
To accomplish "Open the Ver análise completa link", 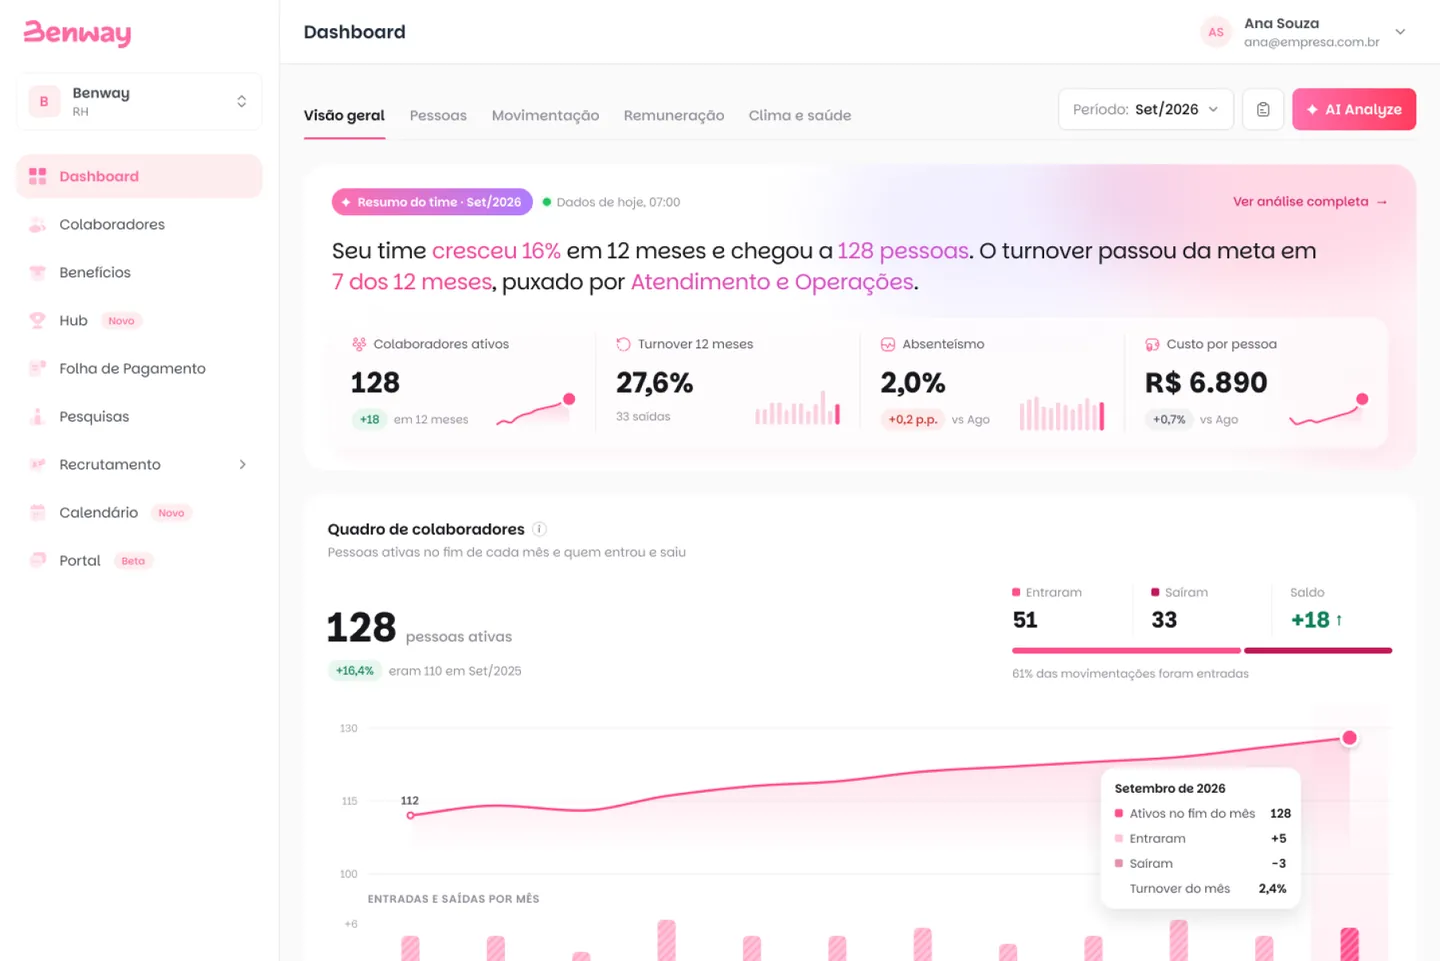I will [x=1310, y=202].
